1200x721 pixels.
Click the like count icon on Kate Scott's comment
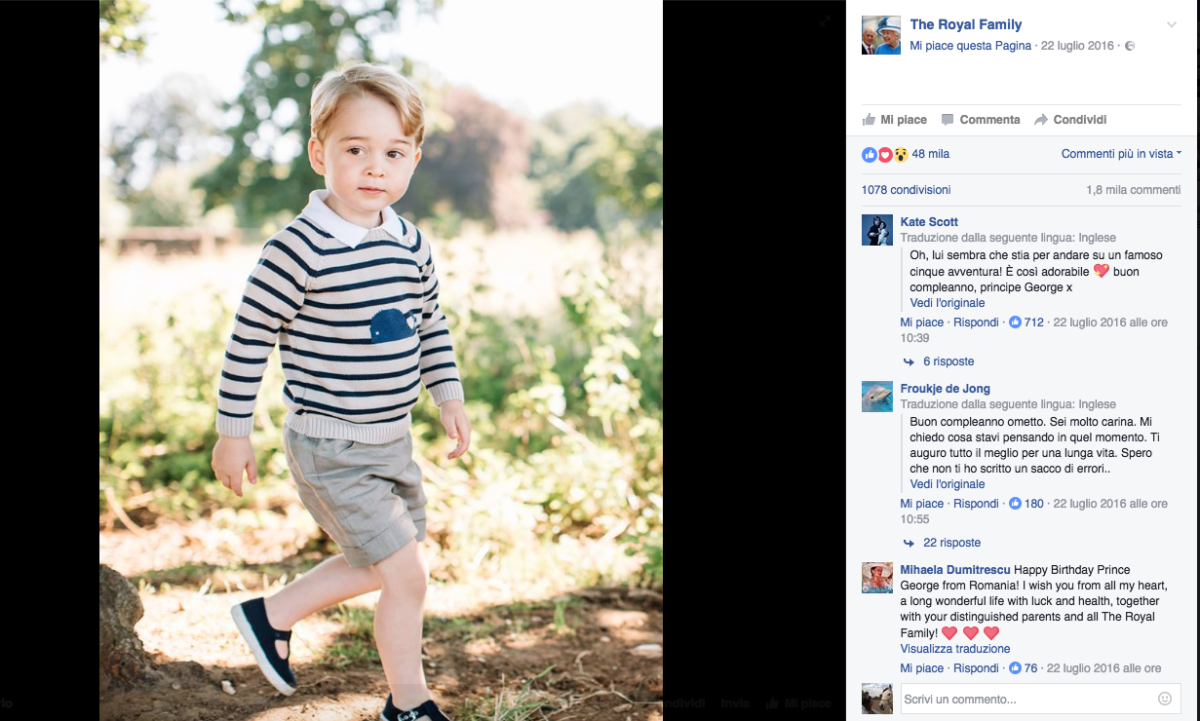1015,323
